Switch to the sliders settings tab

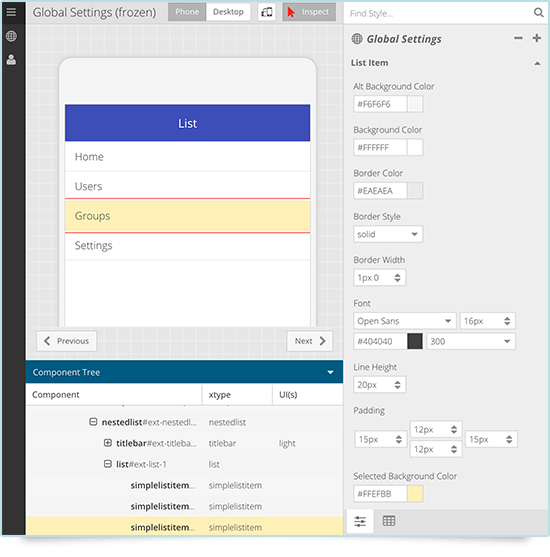(x=360, y=521)
